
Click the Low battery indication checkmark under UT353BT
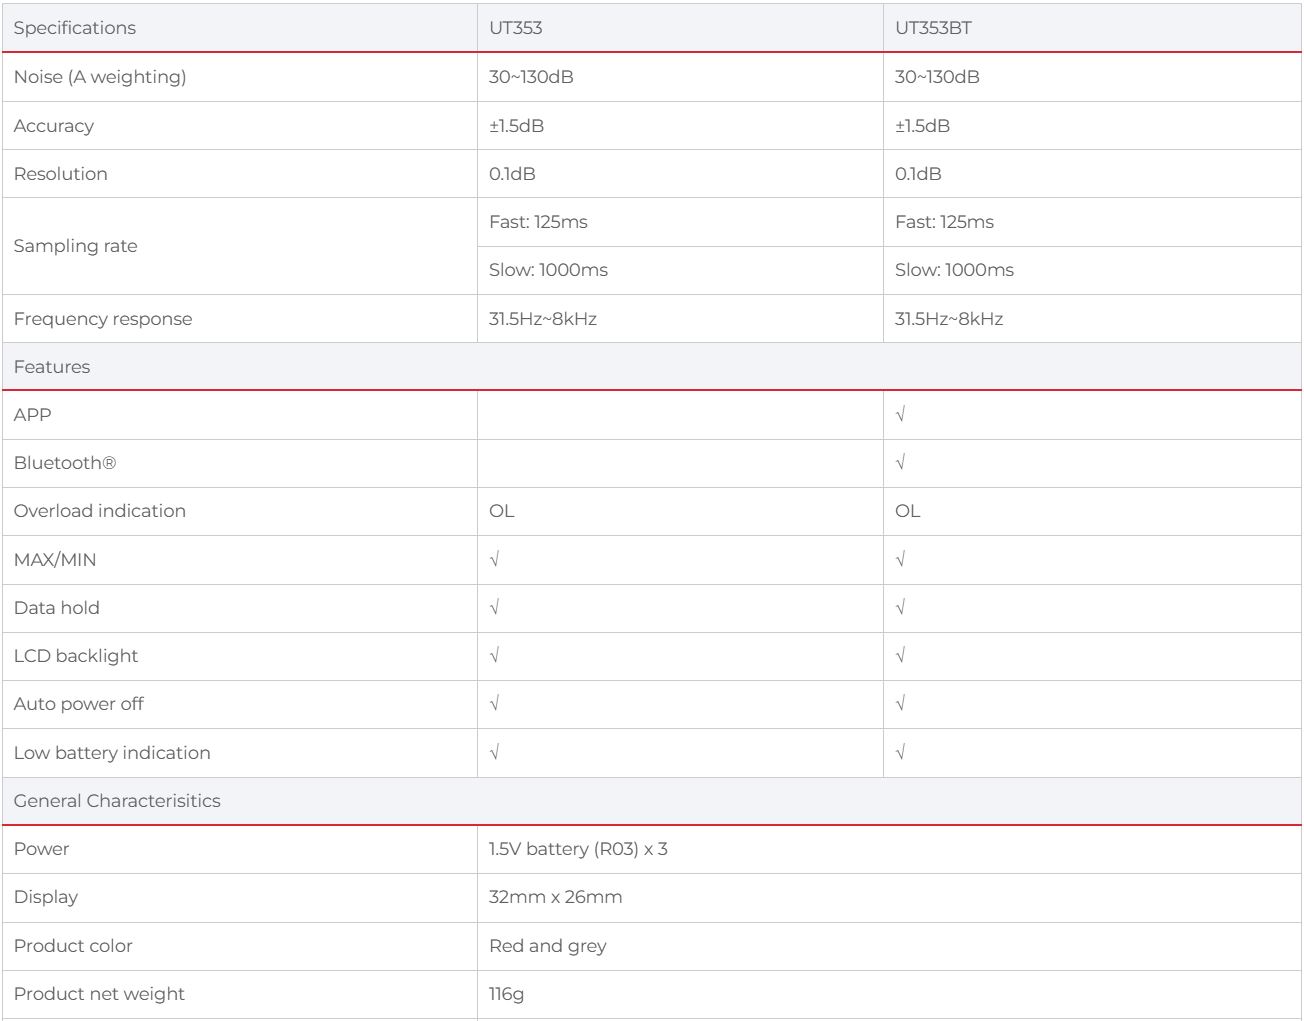(x=901, y=753)
